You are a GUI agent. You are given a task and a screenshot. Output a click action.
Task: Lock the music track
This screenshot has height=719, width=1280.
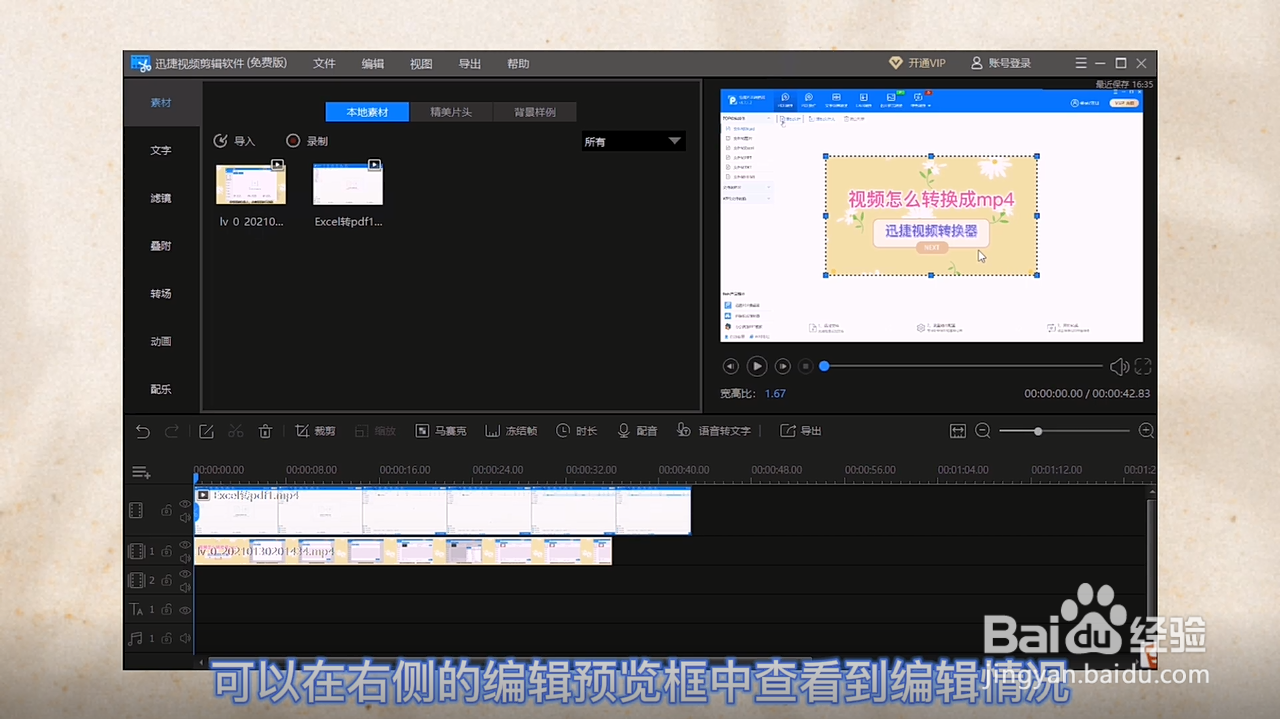coord(167,638)
